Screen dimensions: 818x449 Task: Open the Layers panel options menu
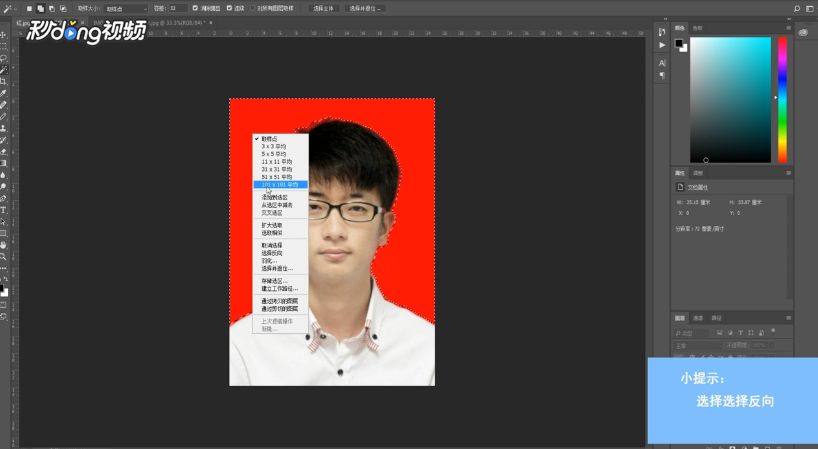pos(788,318)
